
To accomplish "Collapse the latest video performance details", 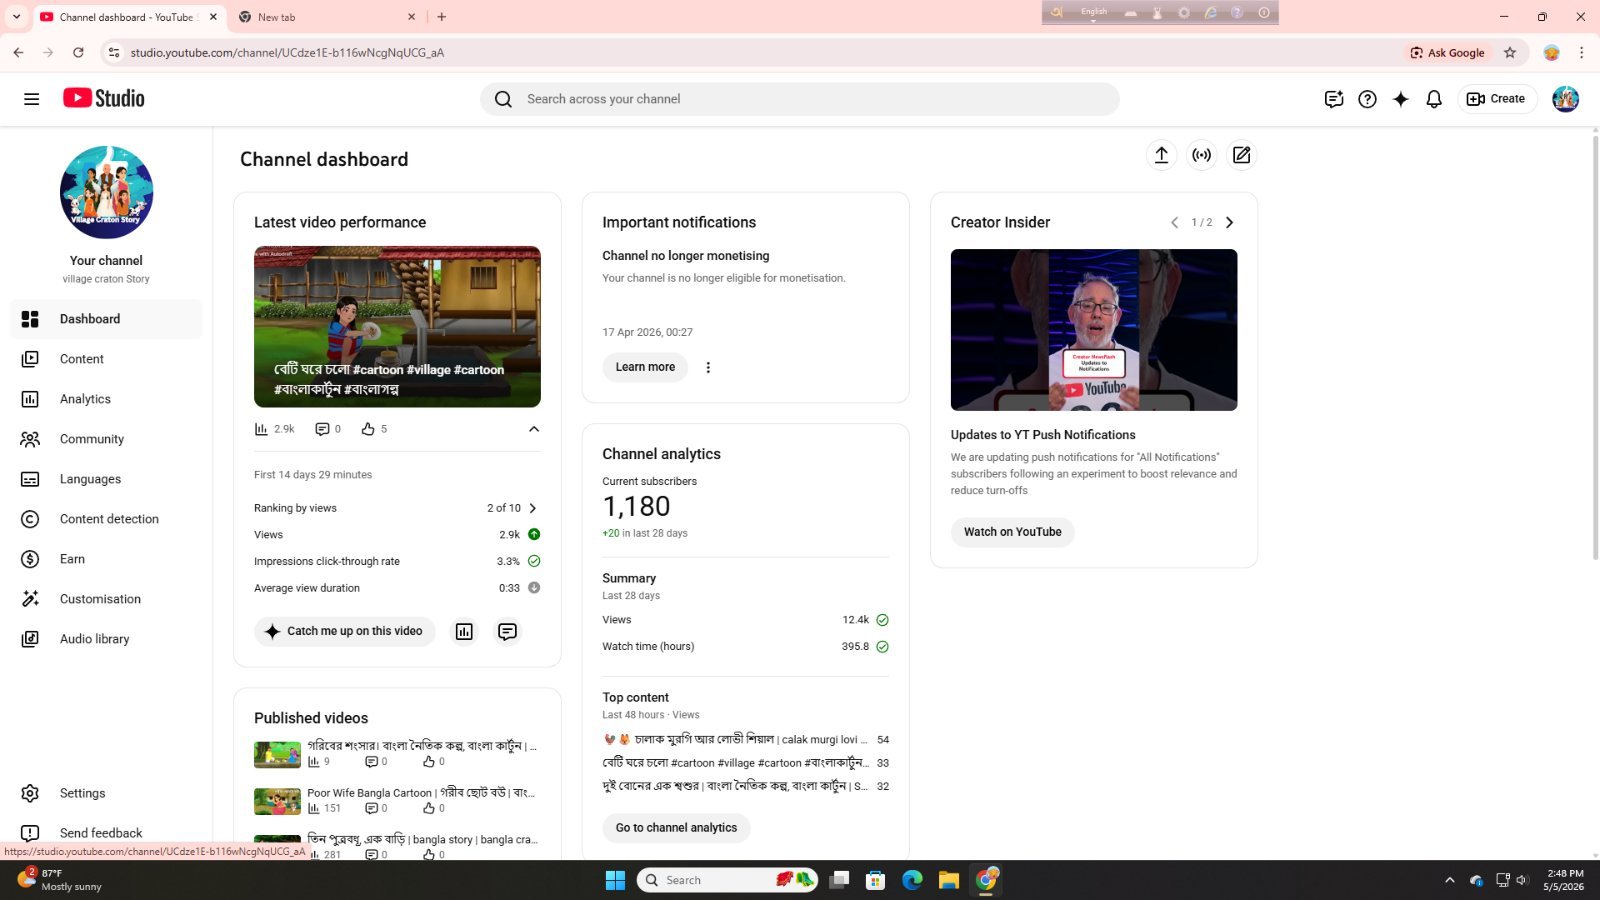I will tap(534, 429).
